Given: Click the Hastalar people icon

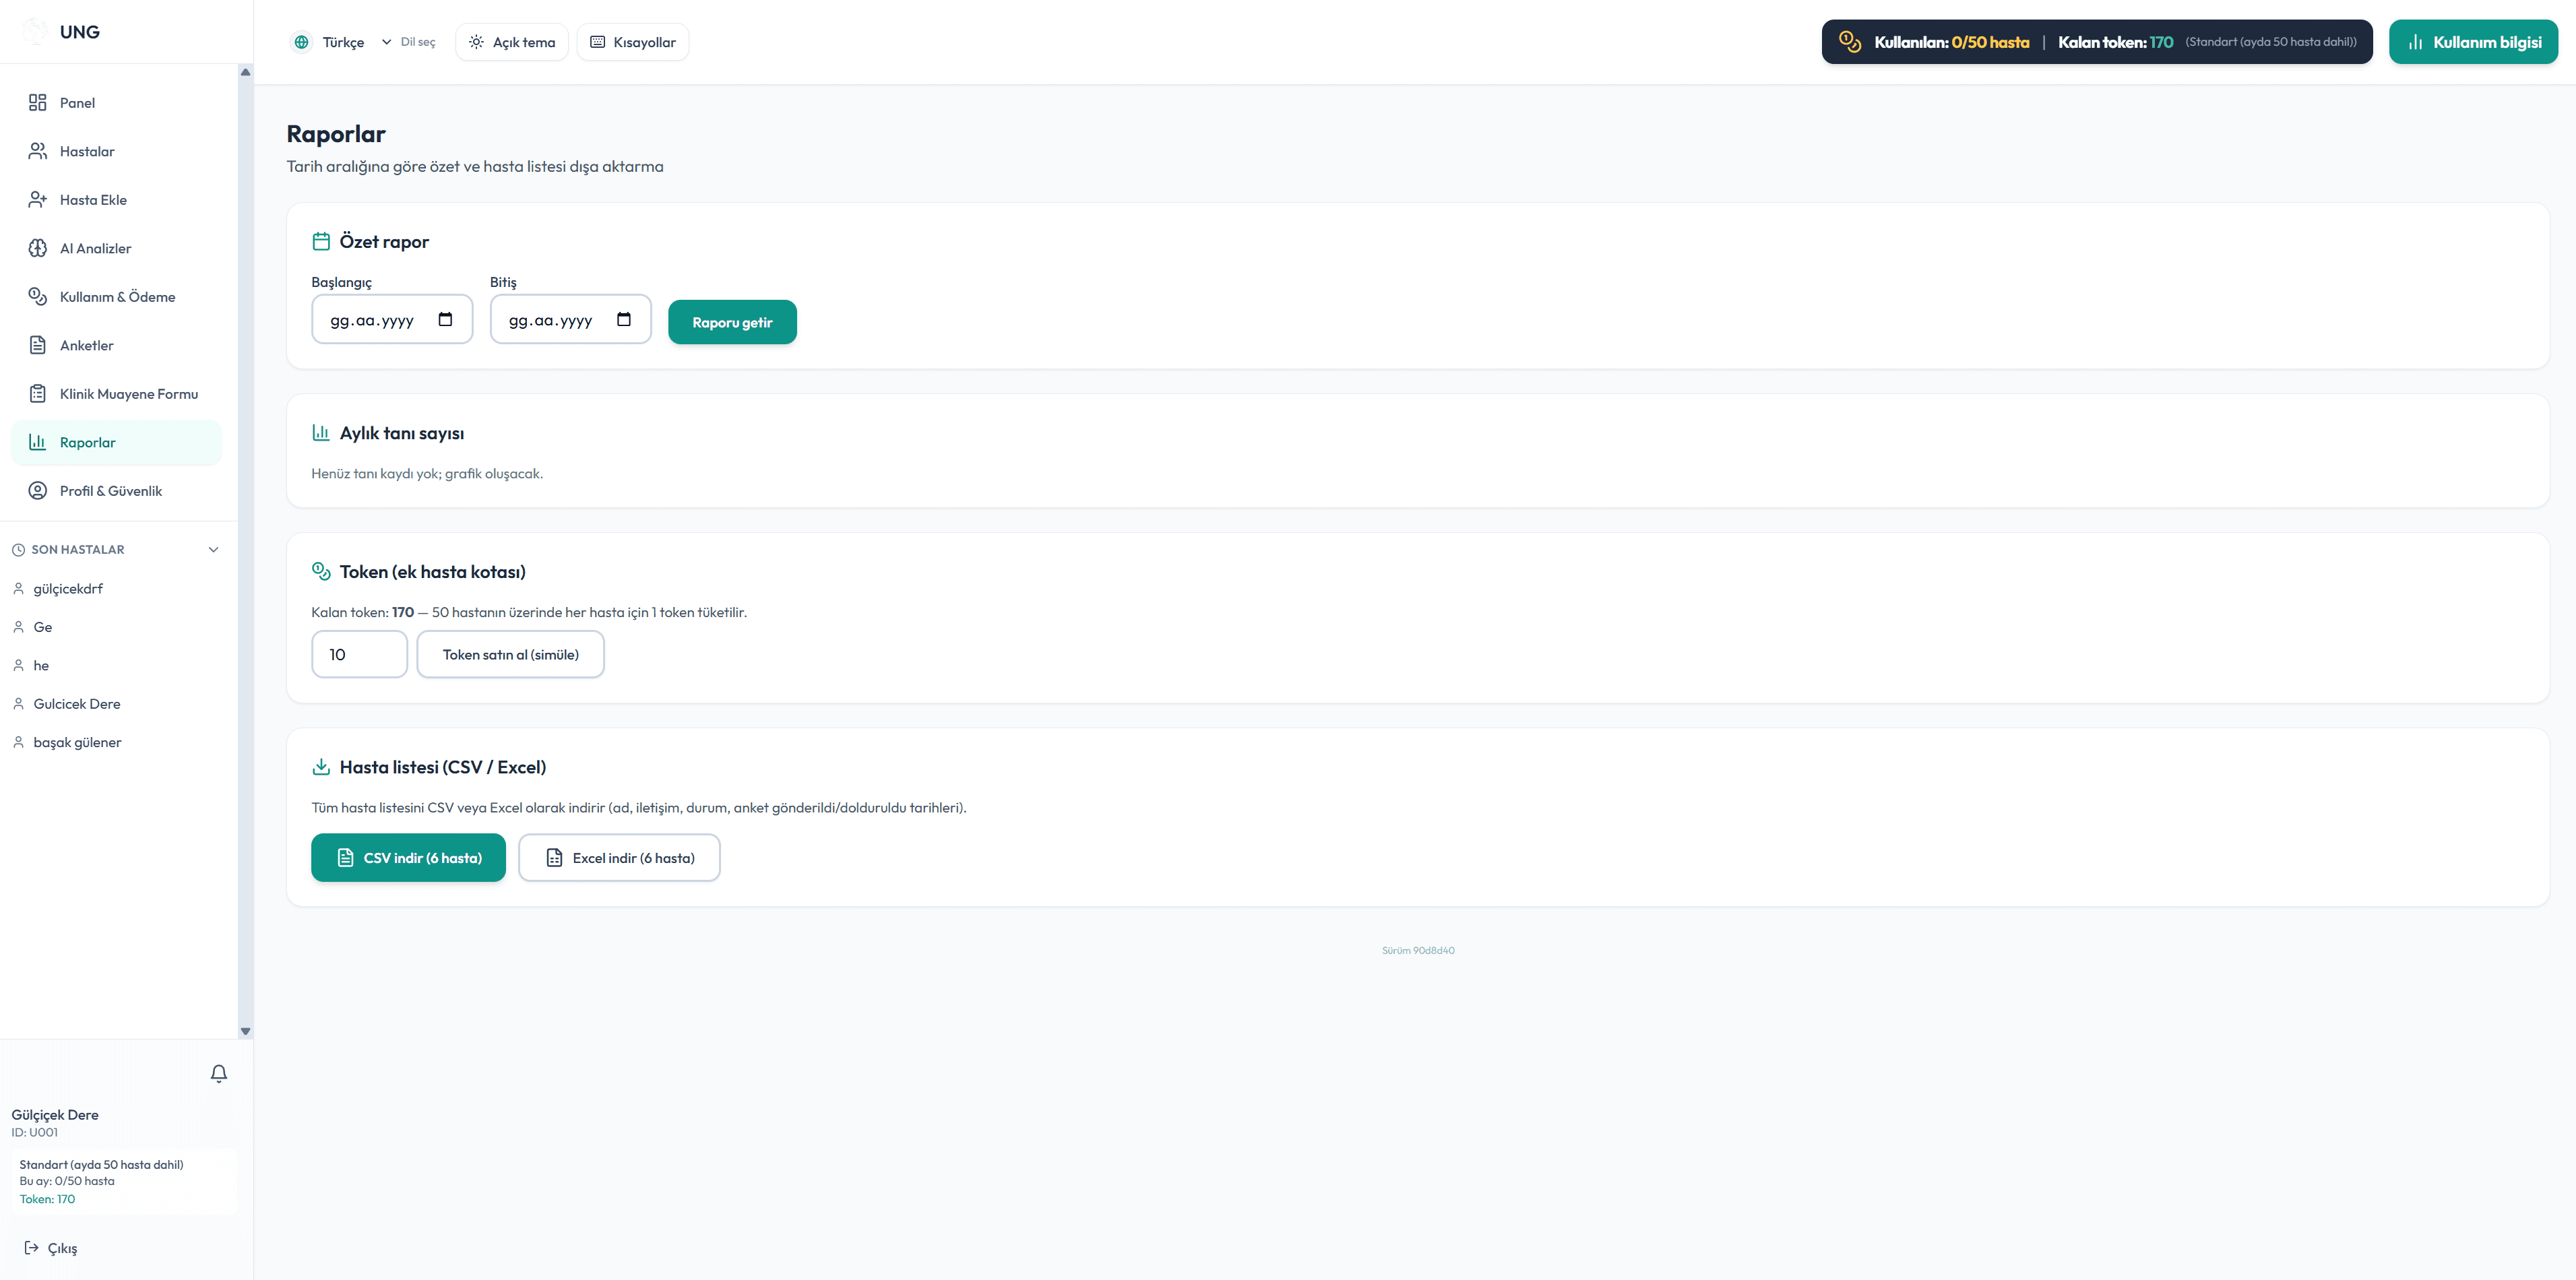Looking at the screenshot, I should (38, 151).
